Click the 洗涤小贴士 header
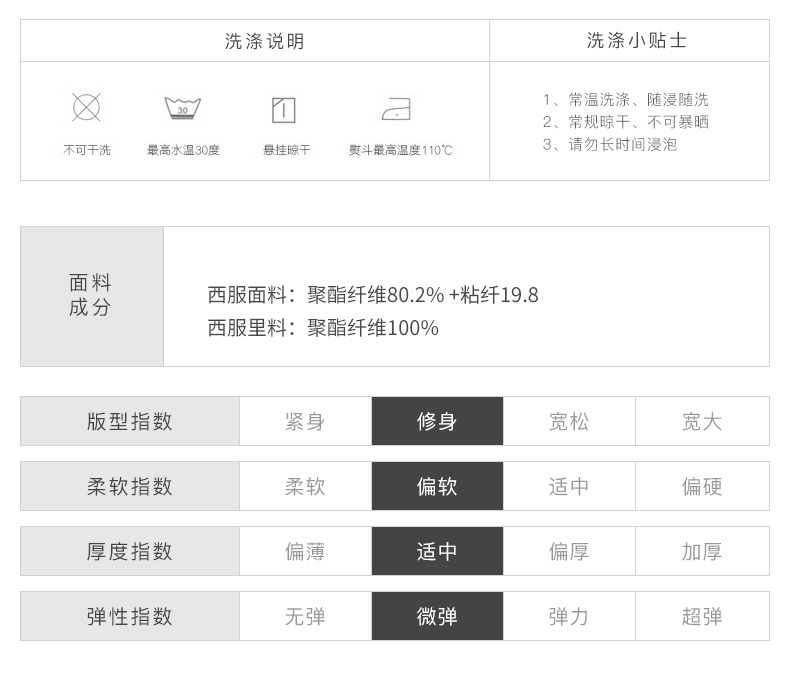 click(x=637, y=40)
